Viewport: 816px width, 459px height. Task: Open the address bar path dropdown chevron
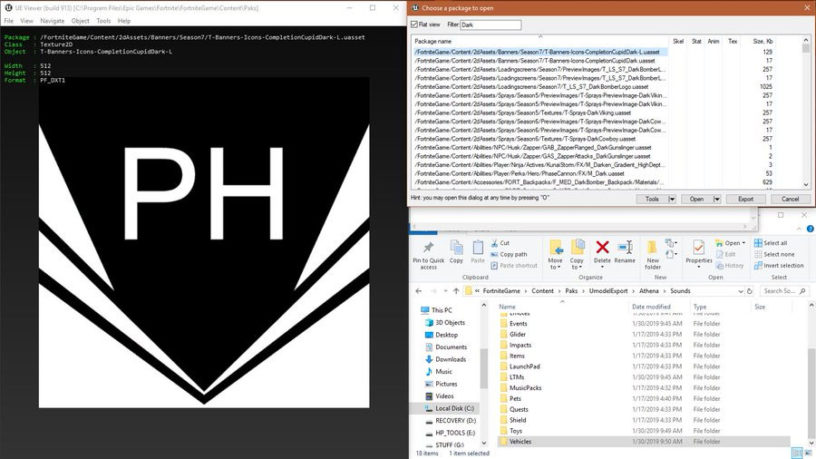click(740, 291)
